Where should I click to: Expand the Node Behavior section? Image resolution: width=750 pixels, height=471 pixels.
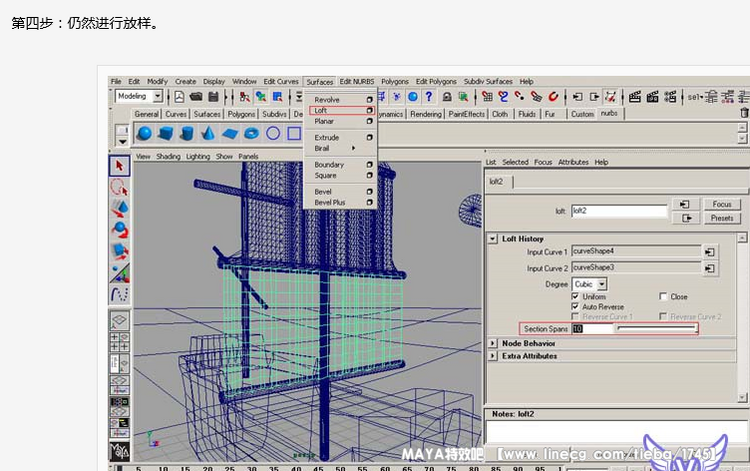point(493,343)
